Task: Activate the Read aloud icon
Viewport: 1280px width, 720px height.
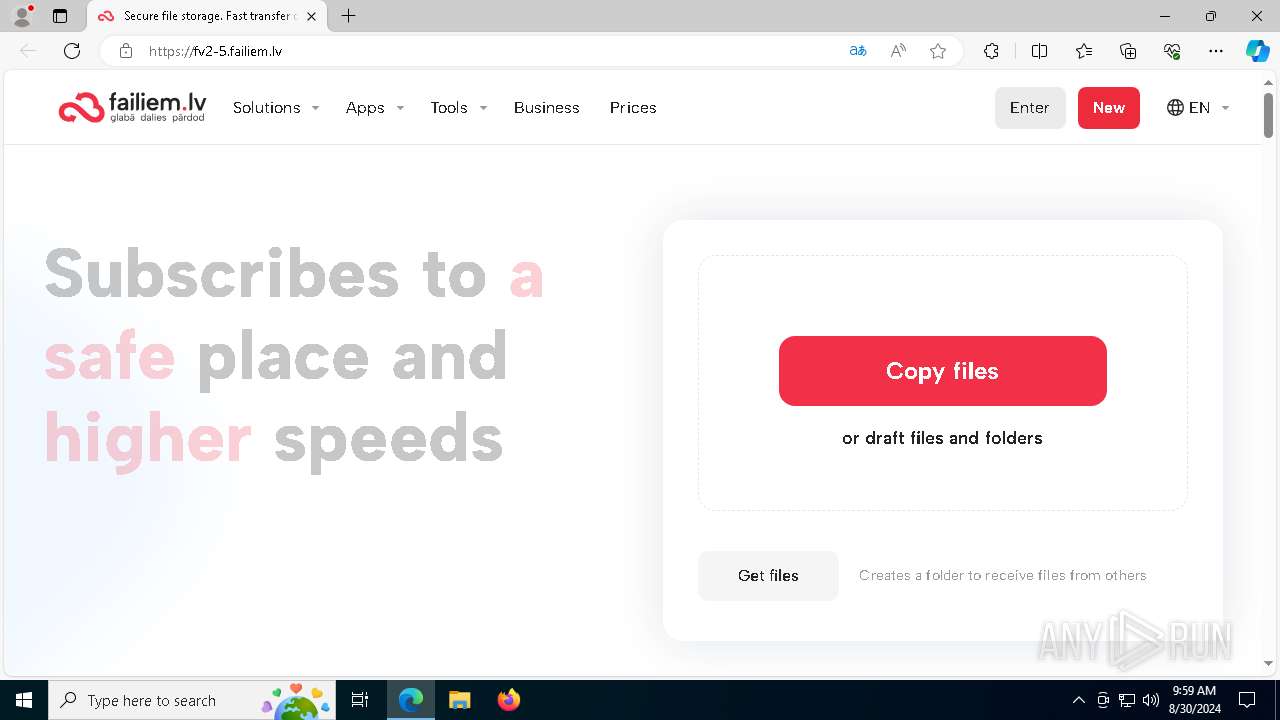Action: 898,51
